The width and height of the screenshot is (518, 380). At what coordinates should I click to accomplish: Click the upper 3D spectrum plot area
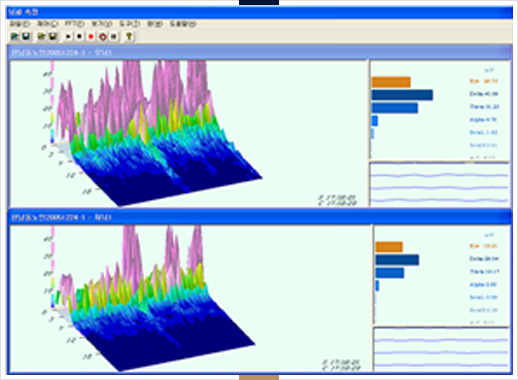[189, 133]
